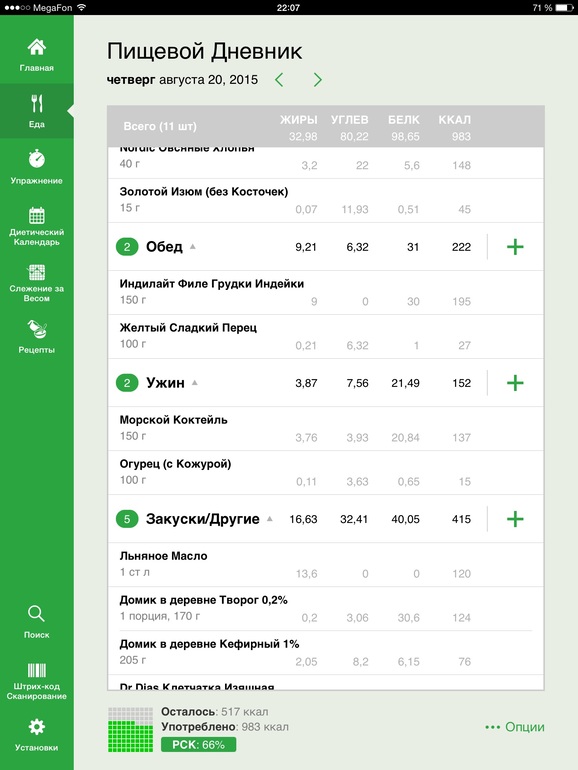The height and width of the screenshot is (770, 578).
Task: Launch Штрих-код Сканирование barcode icon
Action: point(36,670)
